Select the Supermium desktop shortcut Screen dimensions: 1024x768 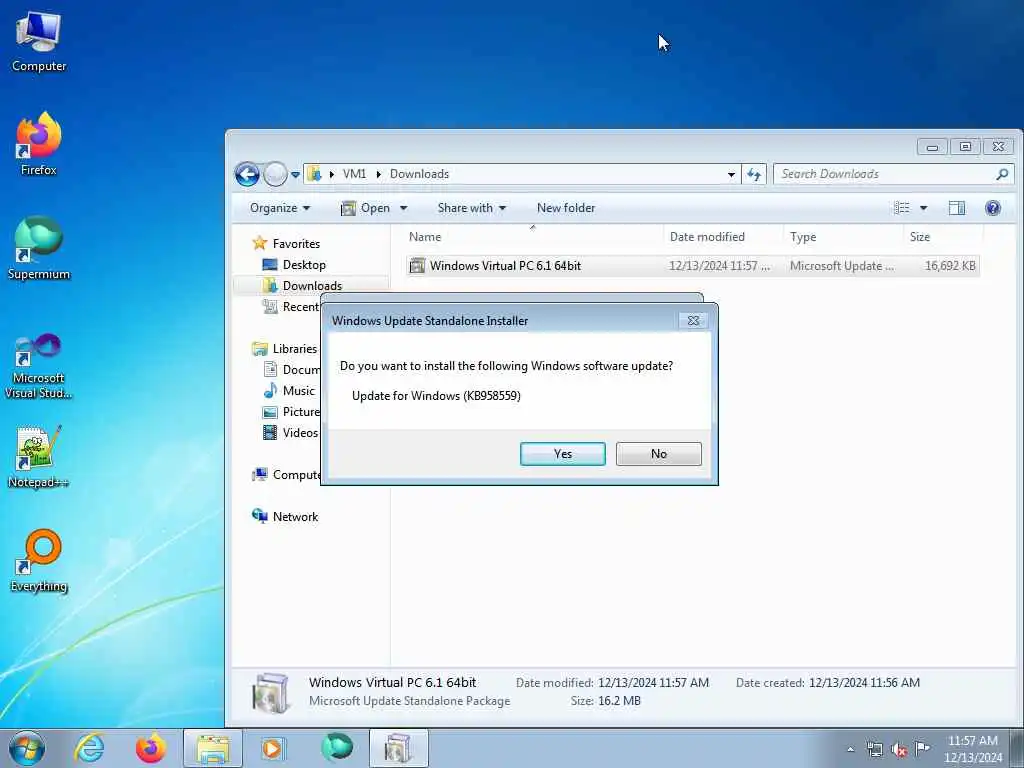pos(39,248)
